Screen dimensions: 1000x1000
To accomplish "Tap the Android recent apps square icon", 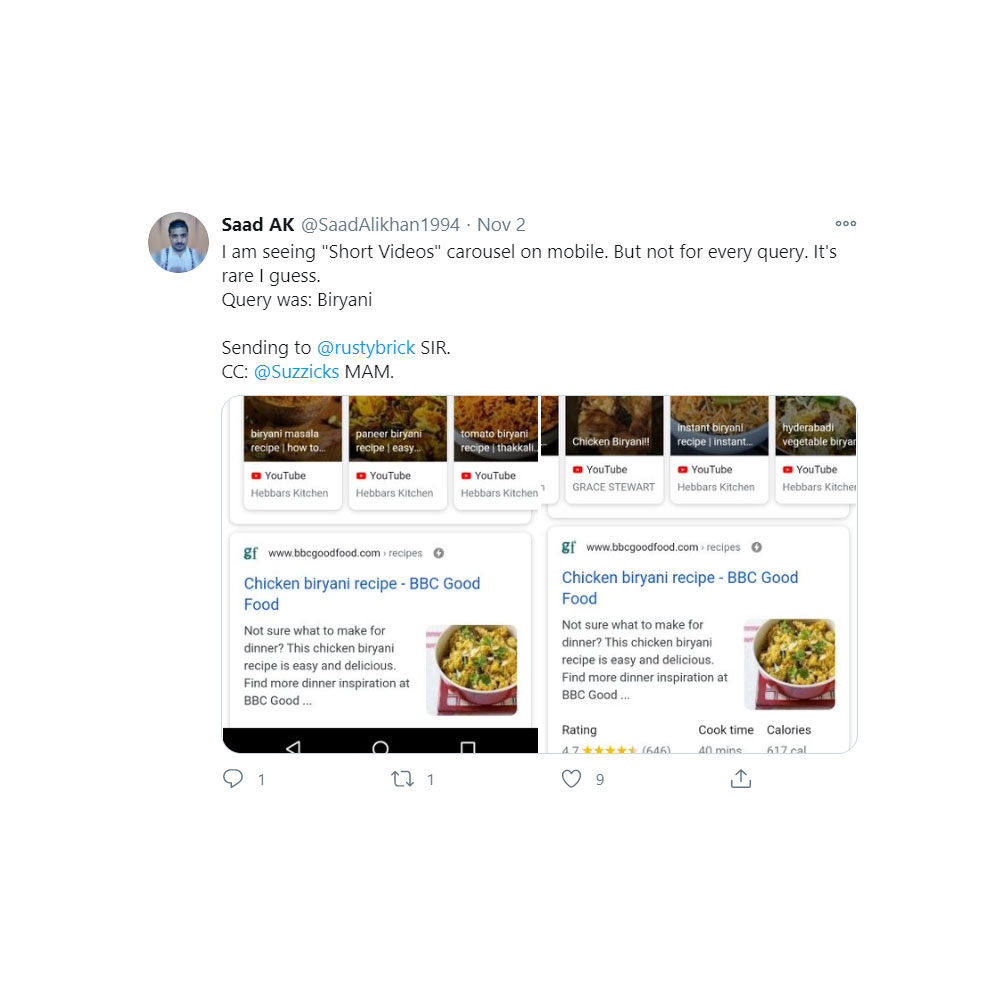I will click(x=467, y=747).
